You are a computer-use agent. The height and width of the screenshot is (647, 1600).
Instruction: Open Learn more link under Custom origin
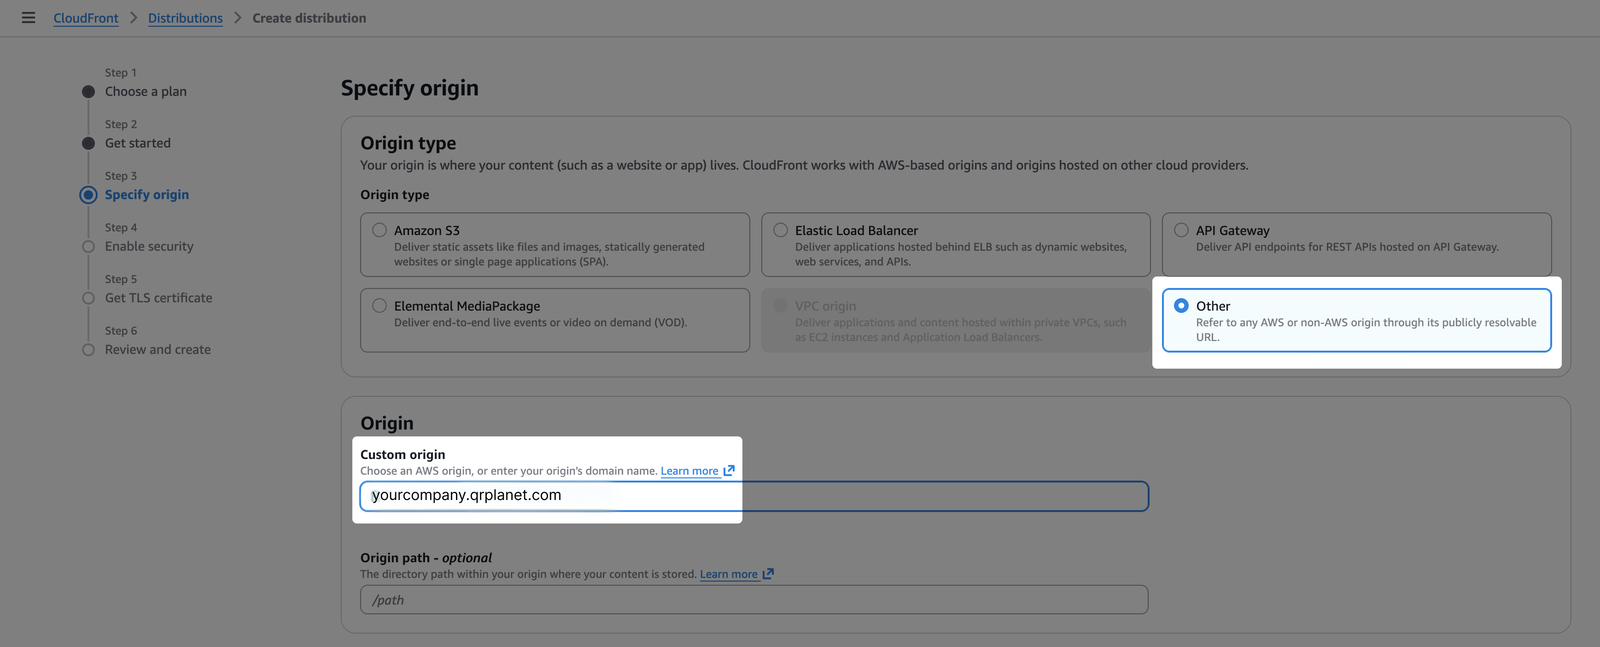(x=689, y=471)
